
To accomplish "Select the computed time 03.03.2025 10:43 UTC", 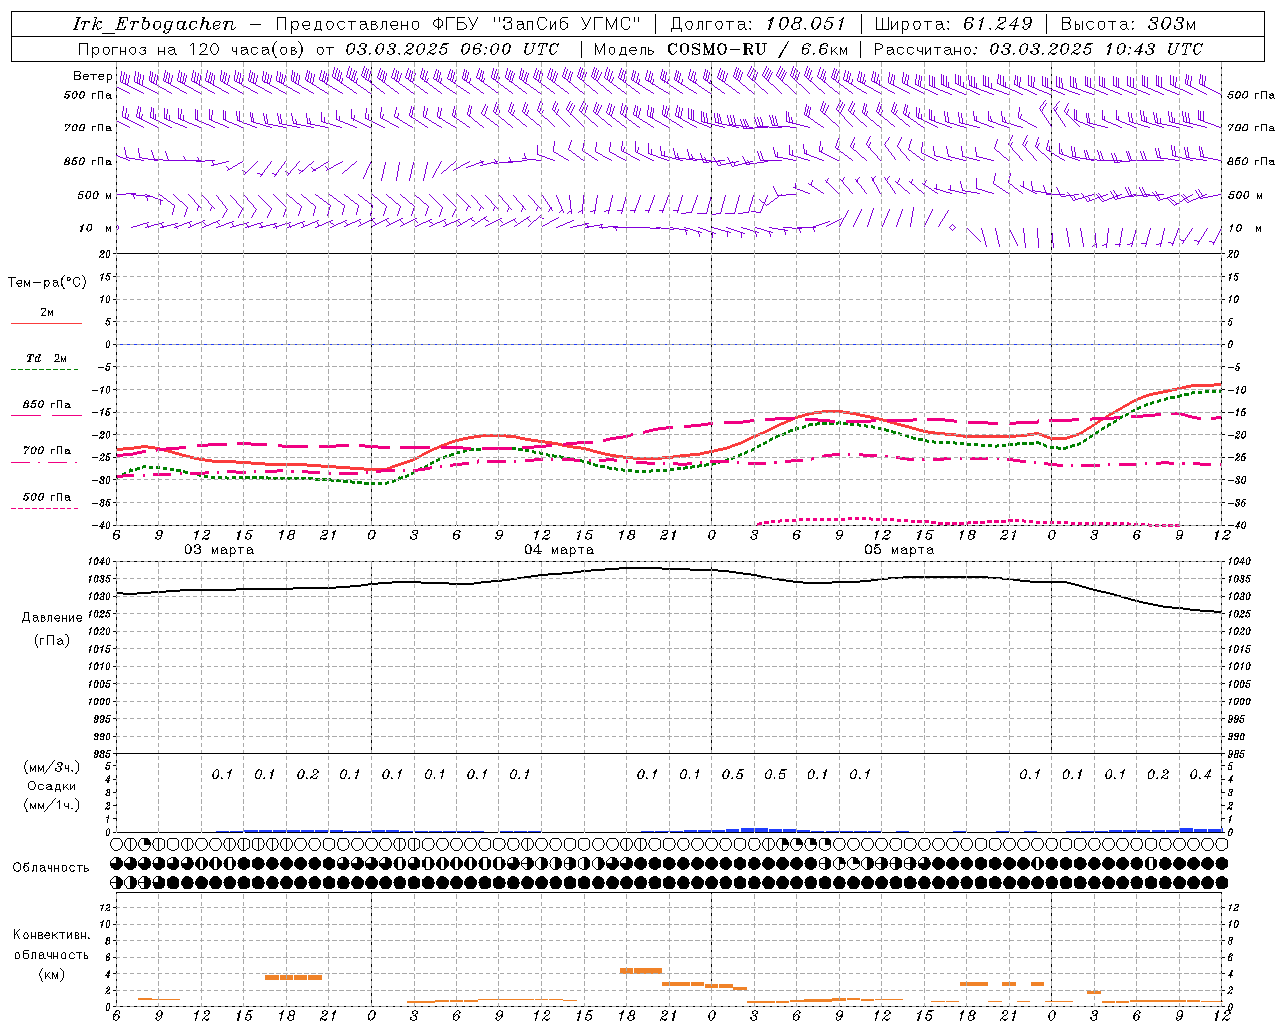I will [1096, 49].
